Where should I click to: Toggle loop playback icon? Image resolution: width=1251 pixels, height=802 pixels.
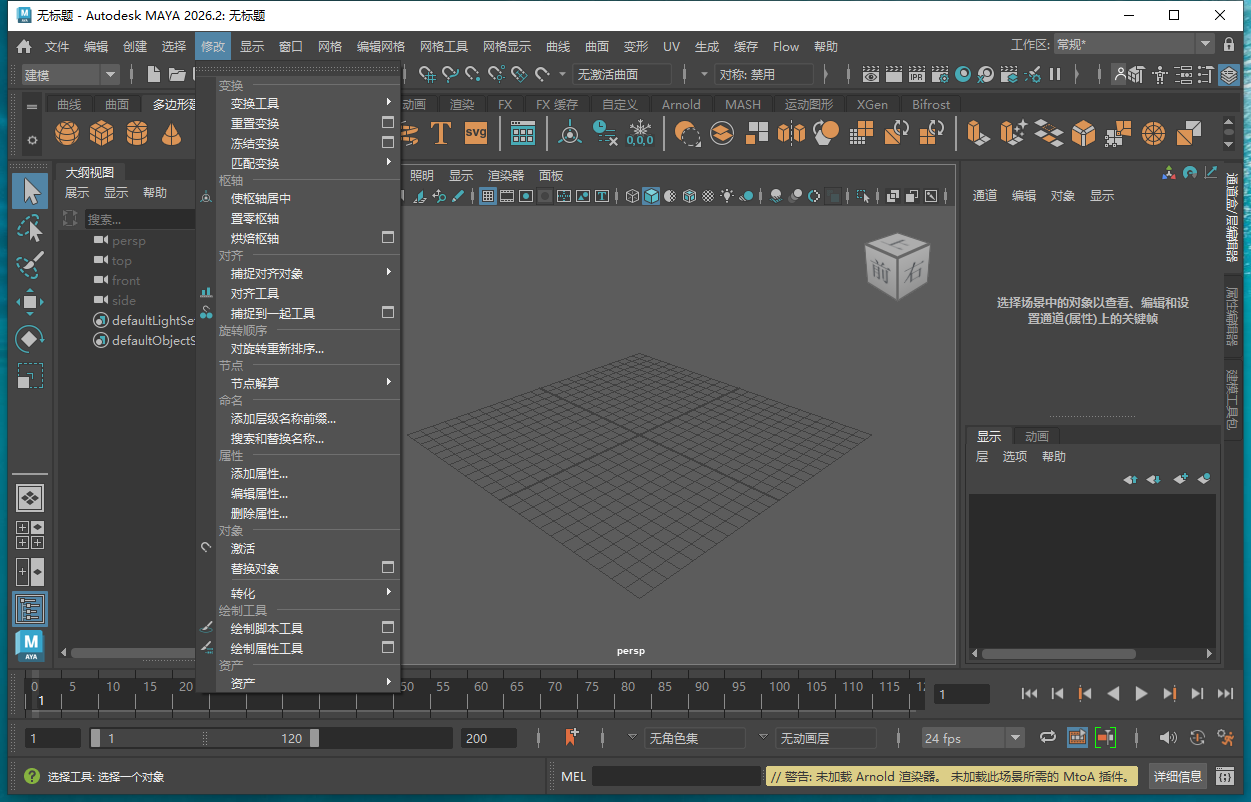(1048, 738)
